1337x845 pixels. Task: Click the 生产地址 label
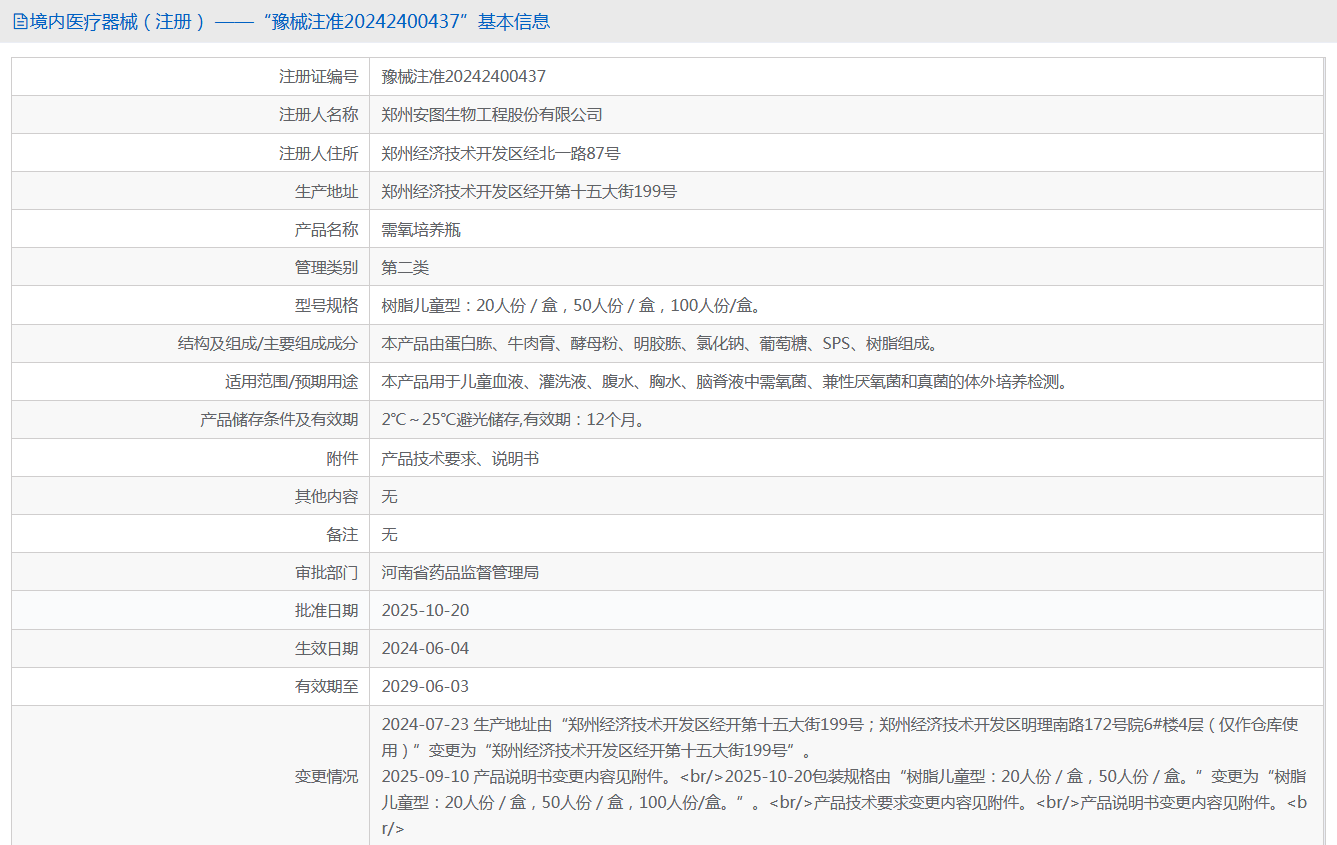(x=326, y=191)
